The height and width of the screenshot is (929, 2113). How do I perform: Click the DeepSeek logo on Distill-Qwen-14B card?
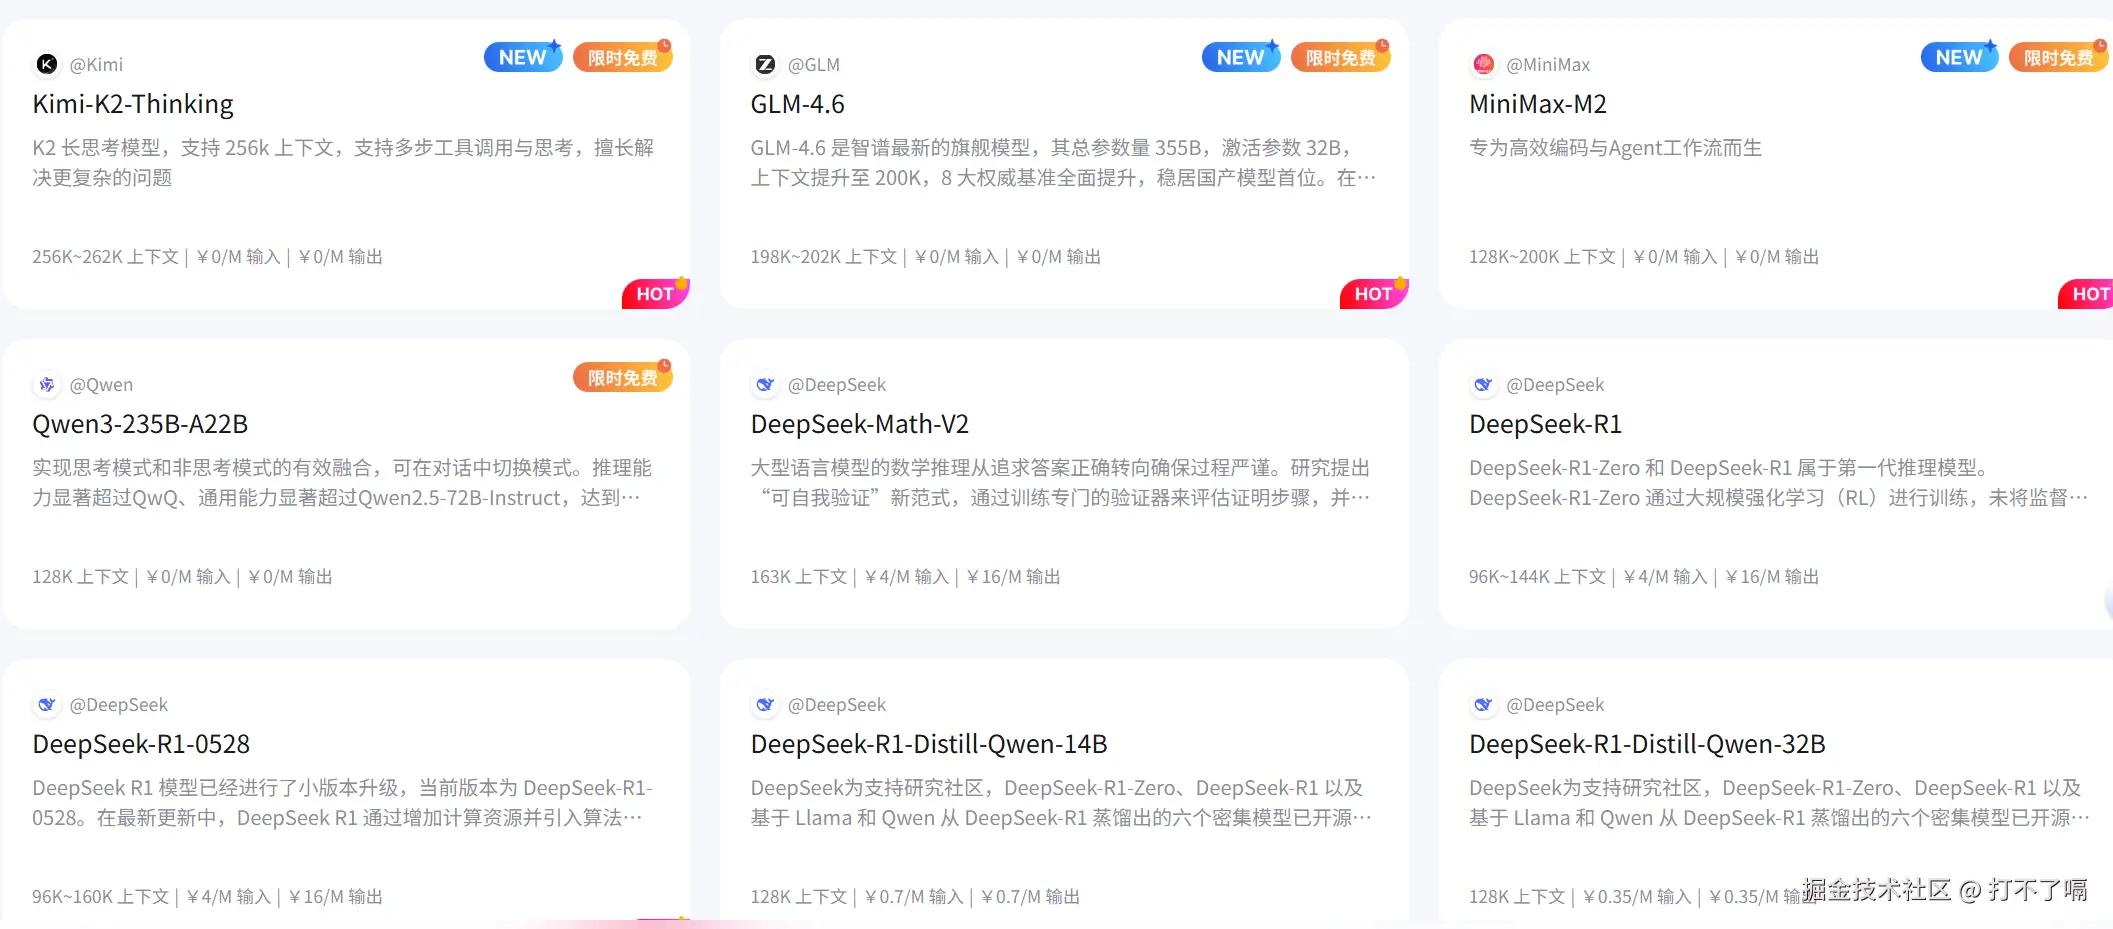point(765,705)
